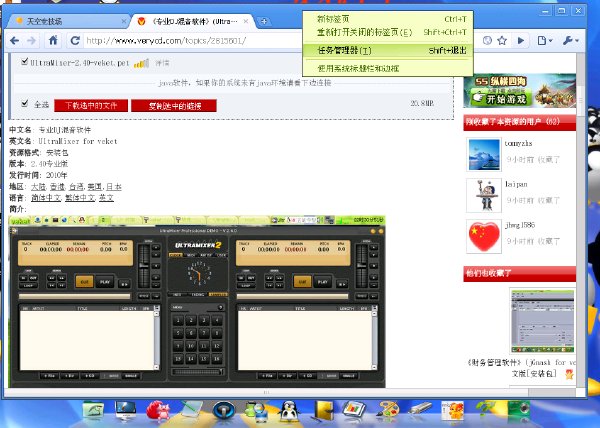Image resolution: width=600 pixels, height=428 pixels.
Task: Toggle the 全选 select-all checkbox
Action: click(25, 103)
